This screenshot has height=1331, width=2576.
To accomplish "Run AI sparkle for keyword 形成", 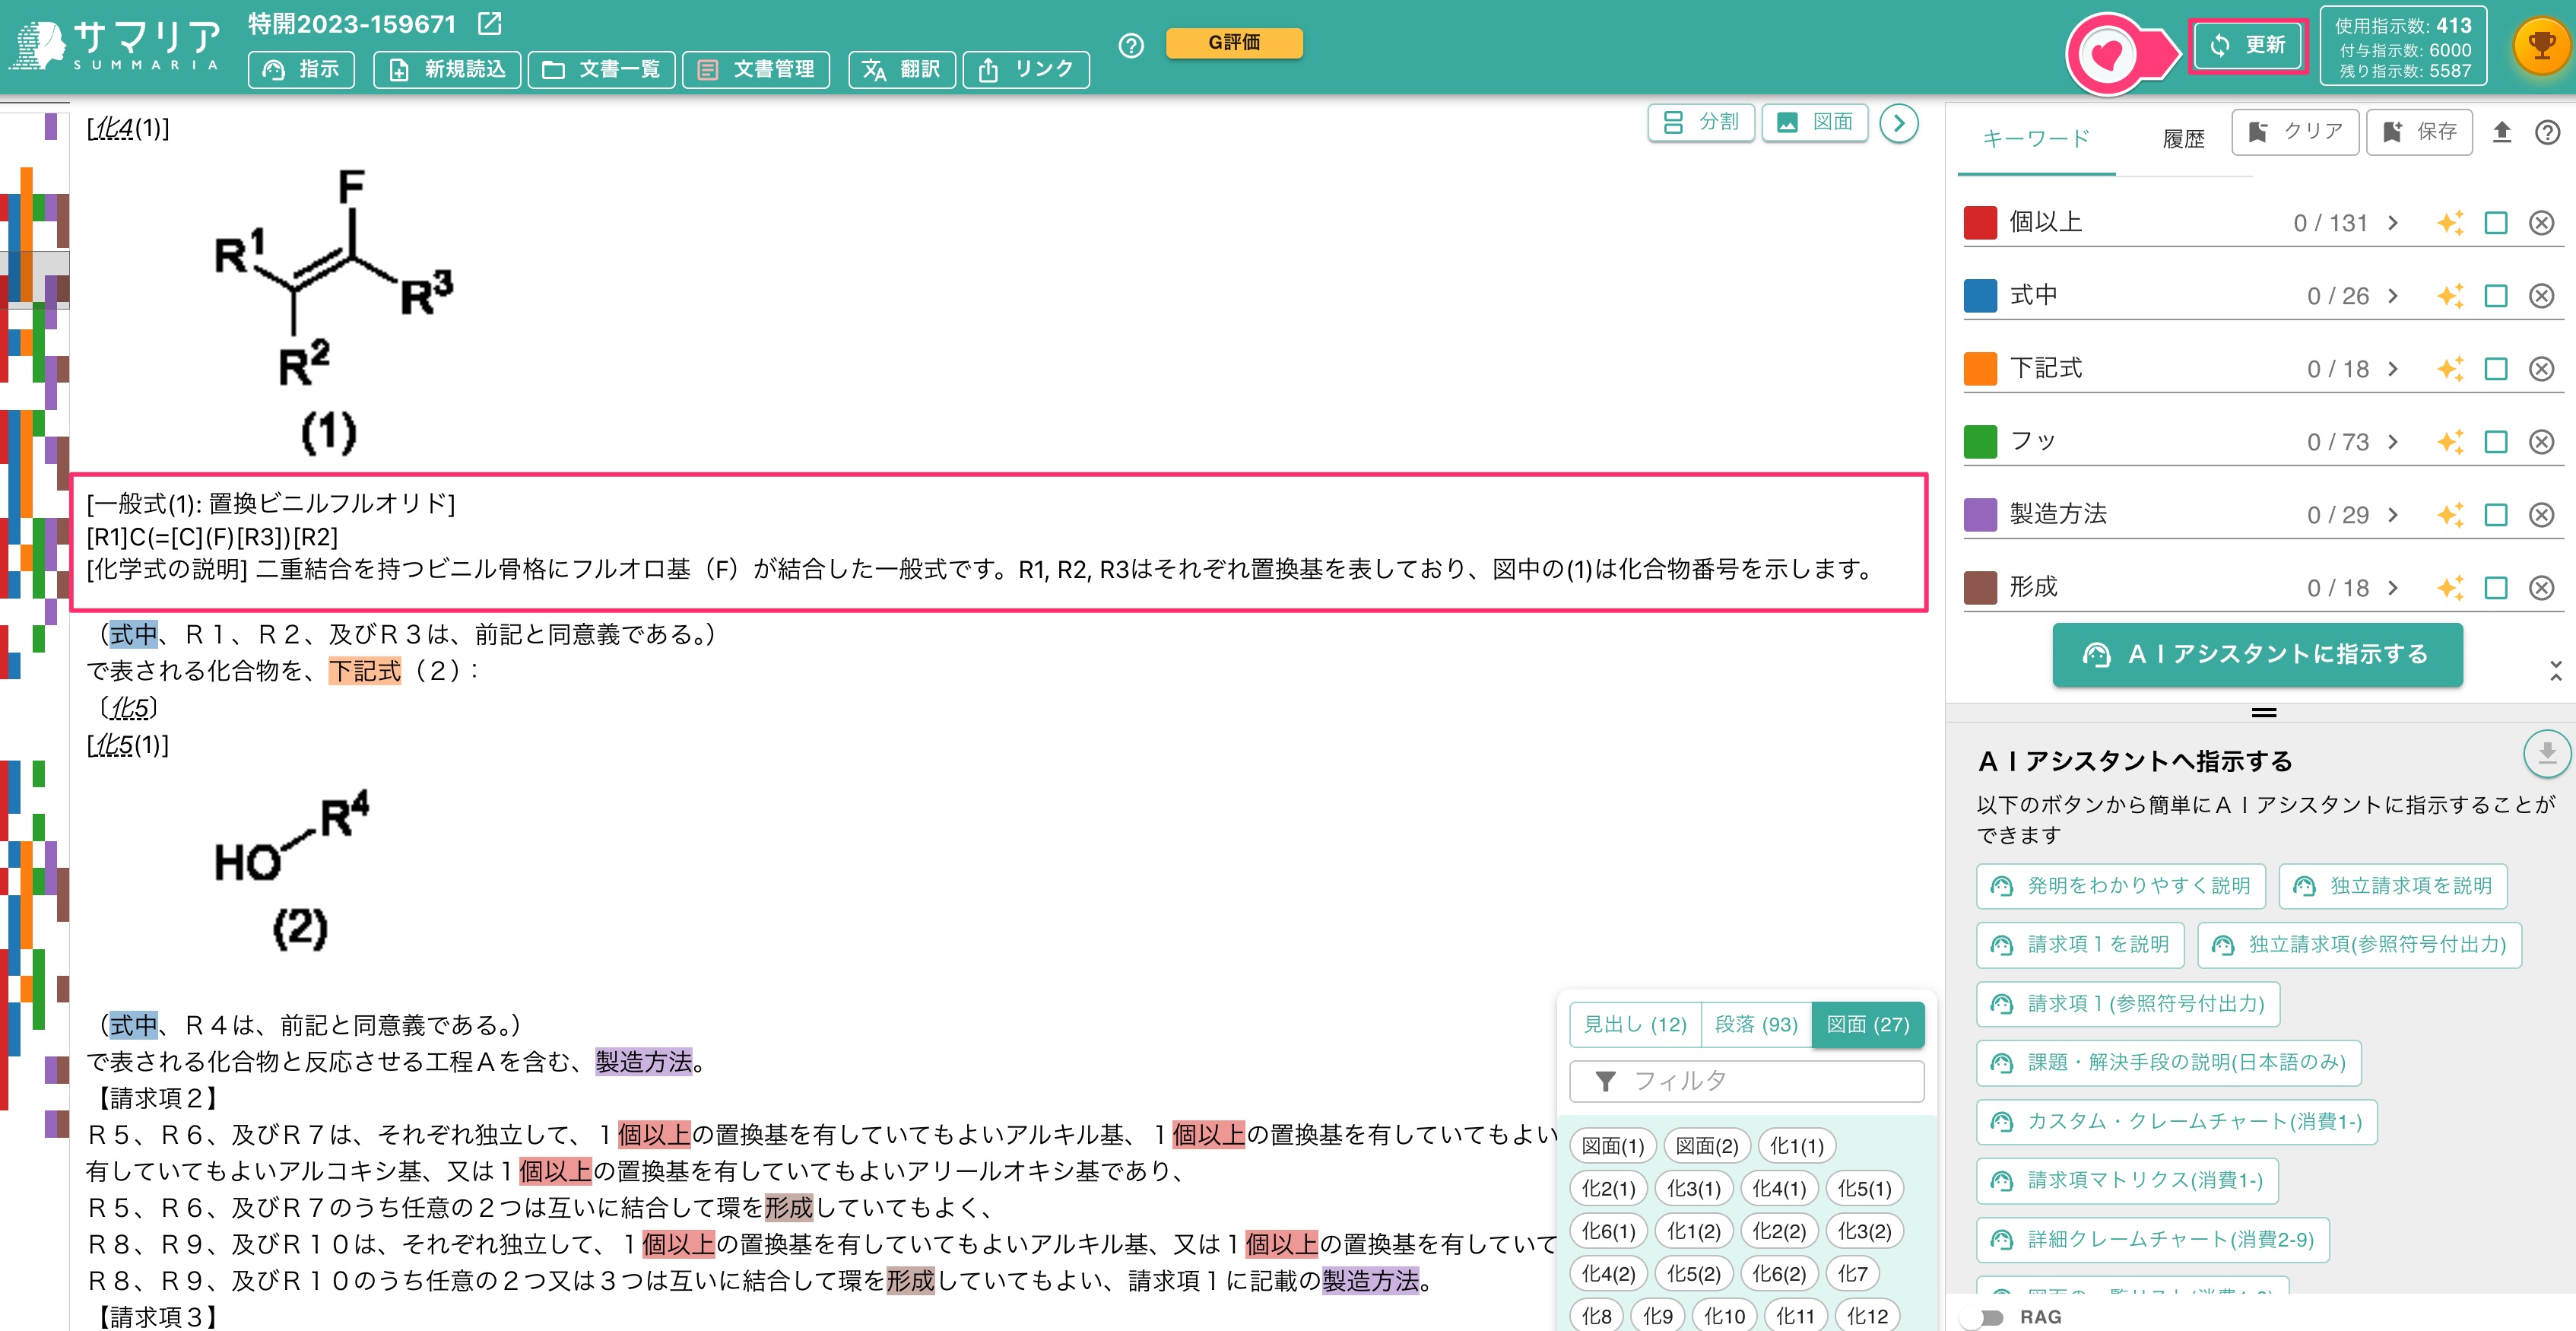I will pos(2449,588).
